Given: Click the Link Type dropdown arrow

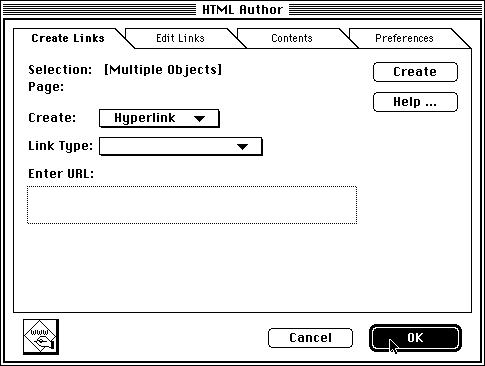Looking at the screenshot, I should pyautogui.click(x=242, y=147).
